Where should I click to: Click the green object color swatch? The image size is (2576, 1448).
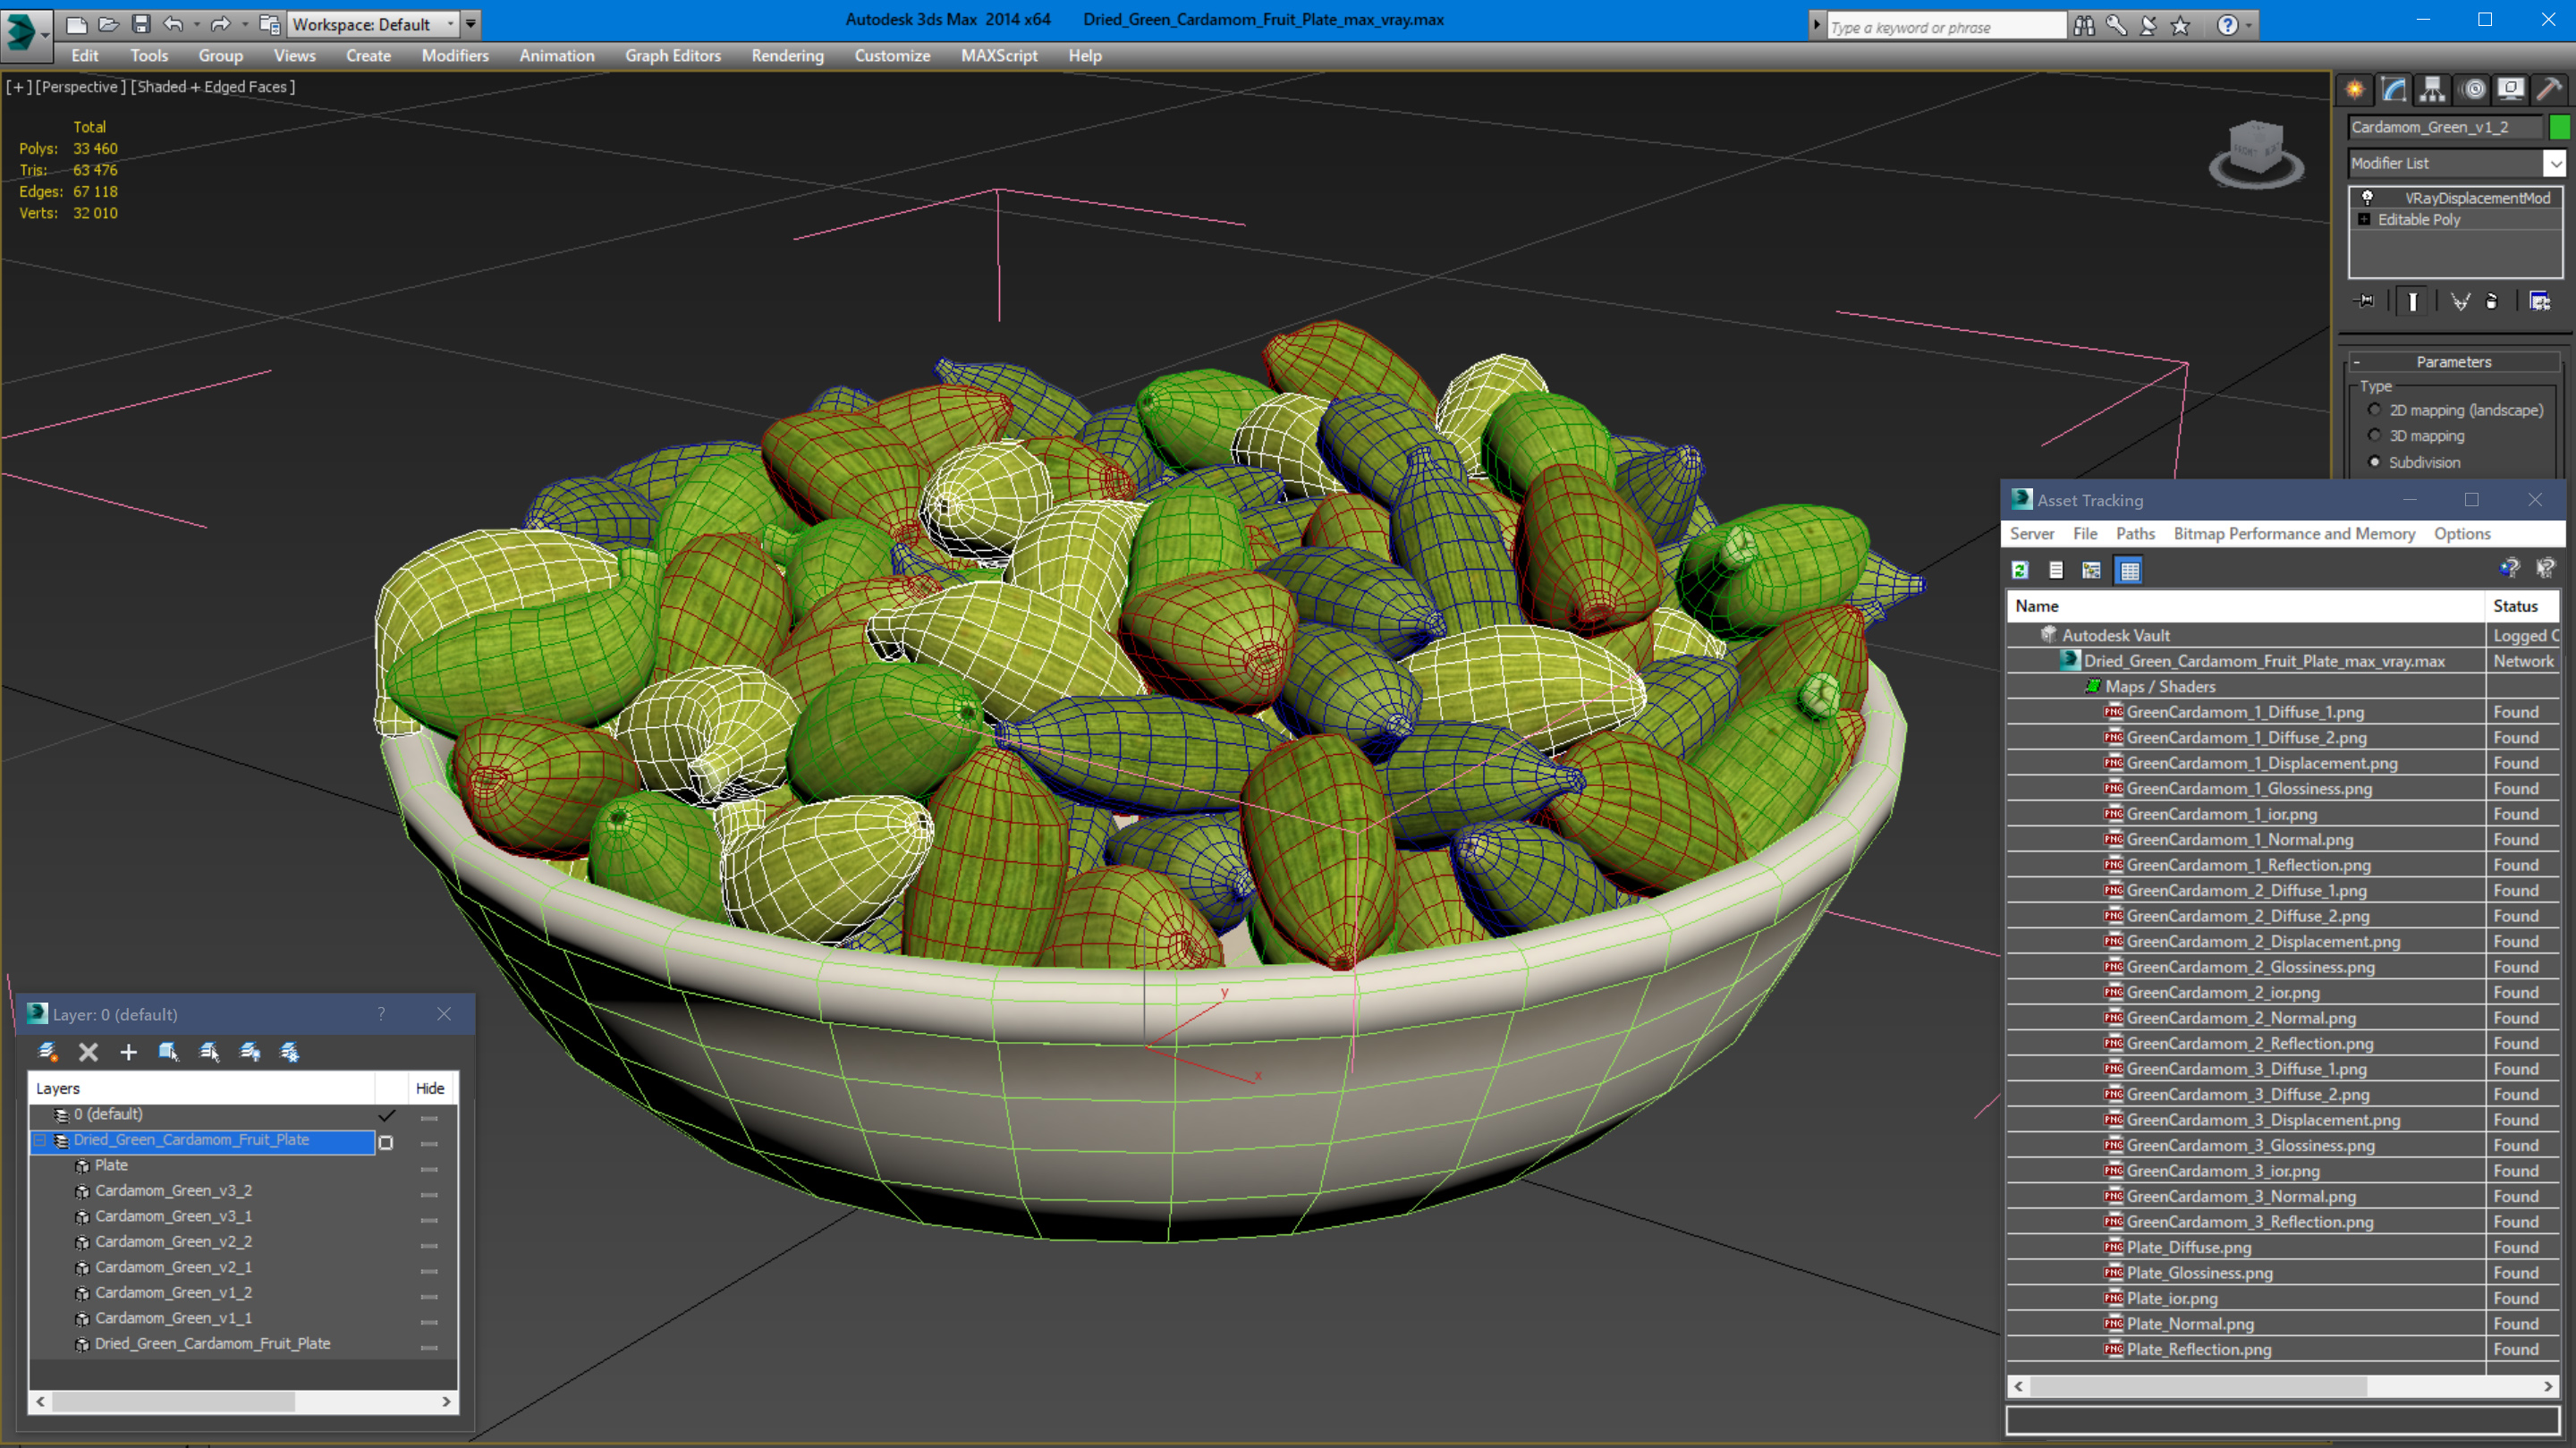point(2559,127)
